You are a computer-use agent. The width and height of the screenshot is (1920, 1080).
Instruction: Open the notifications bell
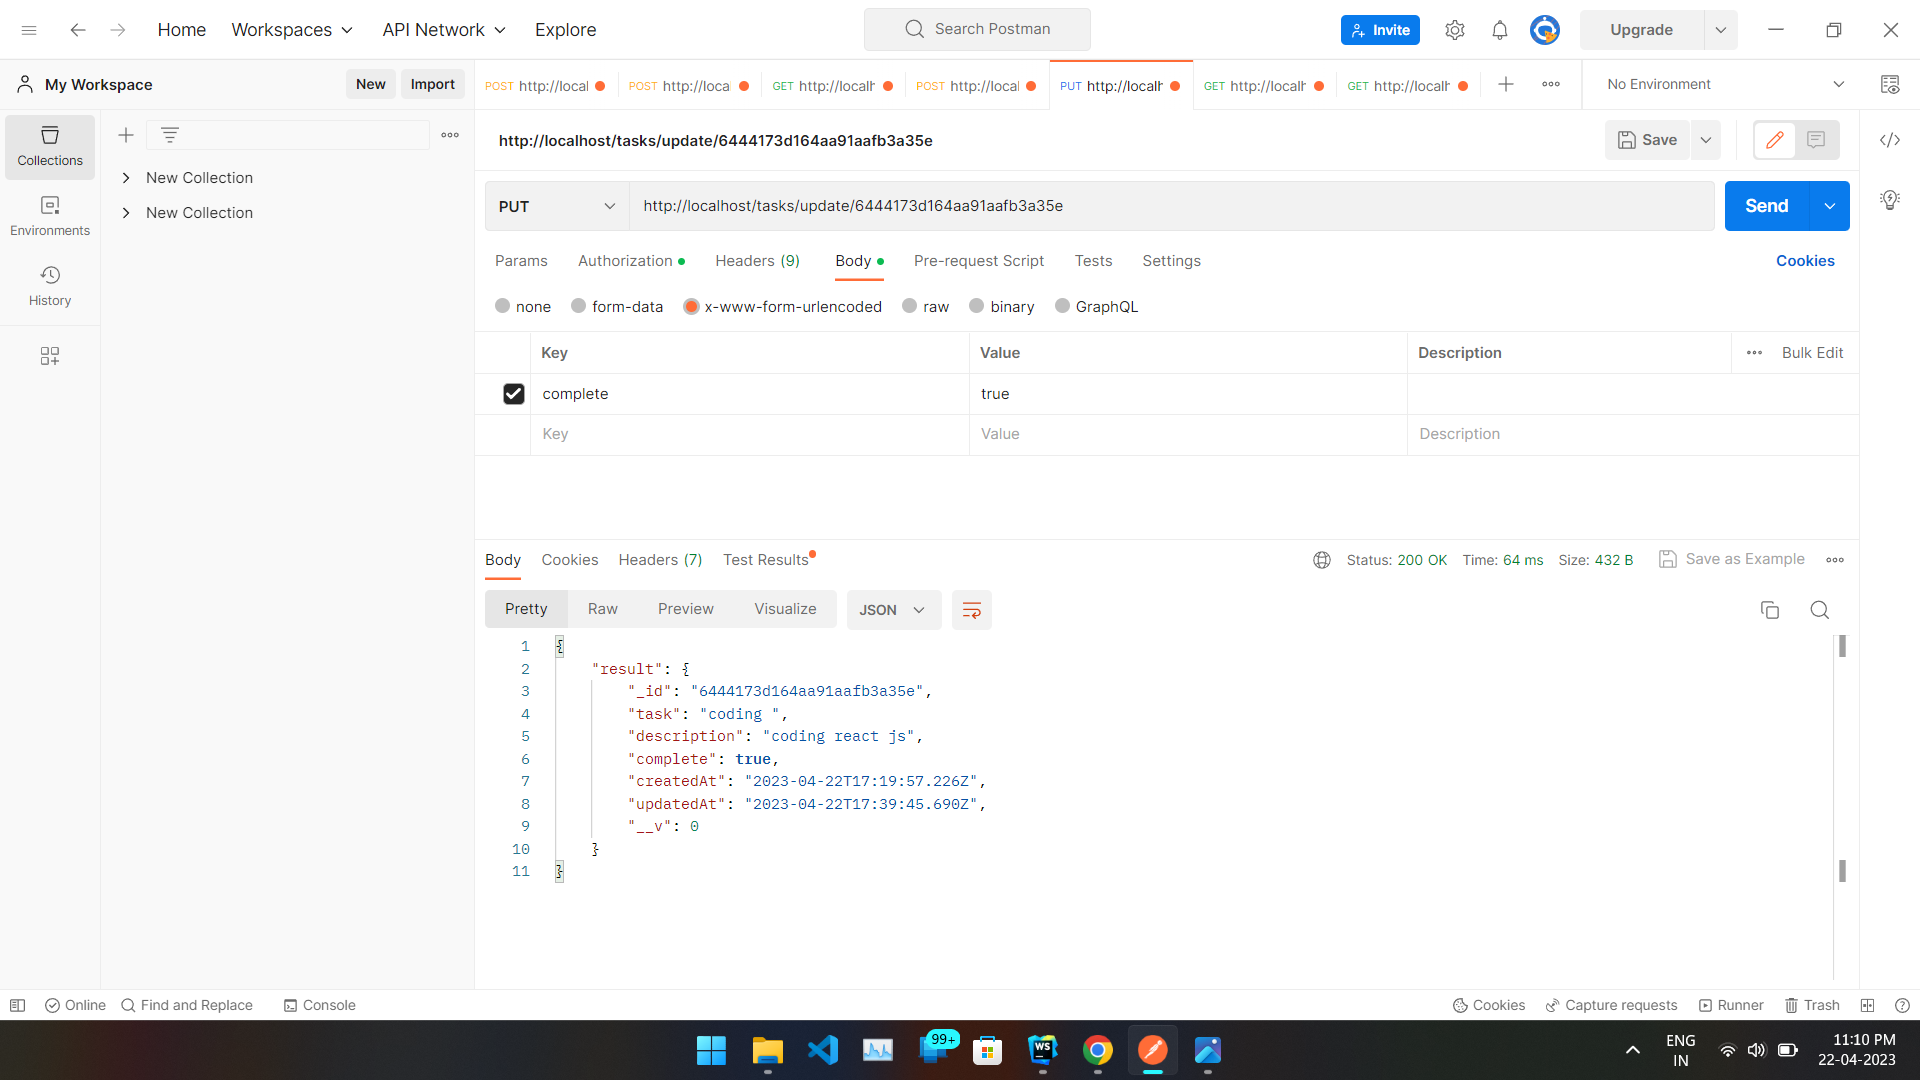click(1499, 29)
